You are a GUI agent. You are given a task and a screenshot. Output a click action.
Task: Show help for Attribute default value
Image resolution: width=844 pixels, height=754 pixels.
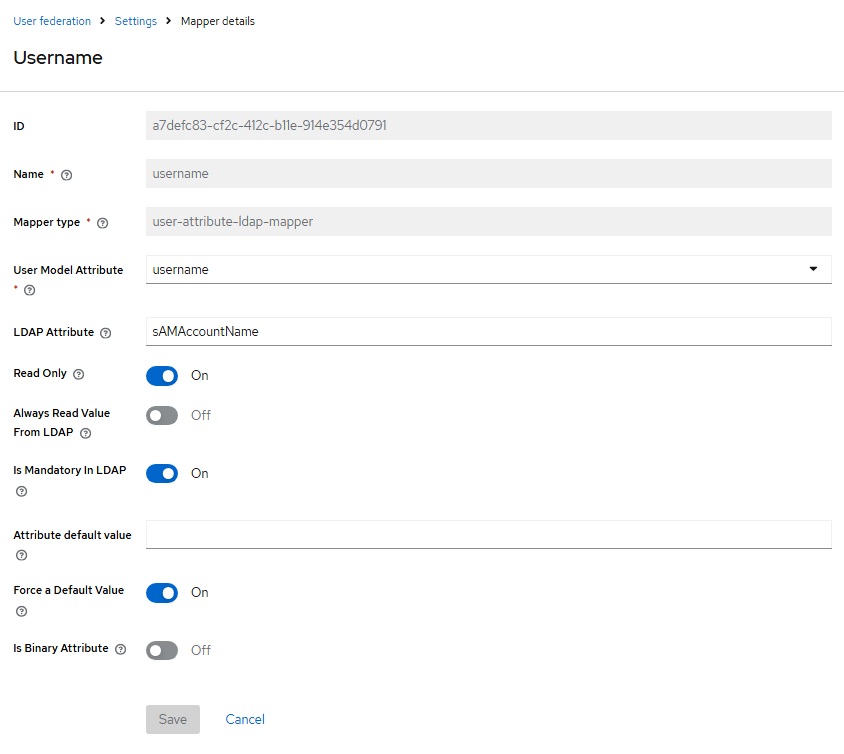(22, 555)
